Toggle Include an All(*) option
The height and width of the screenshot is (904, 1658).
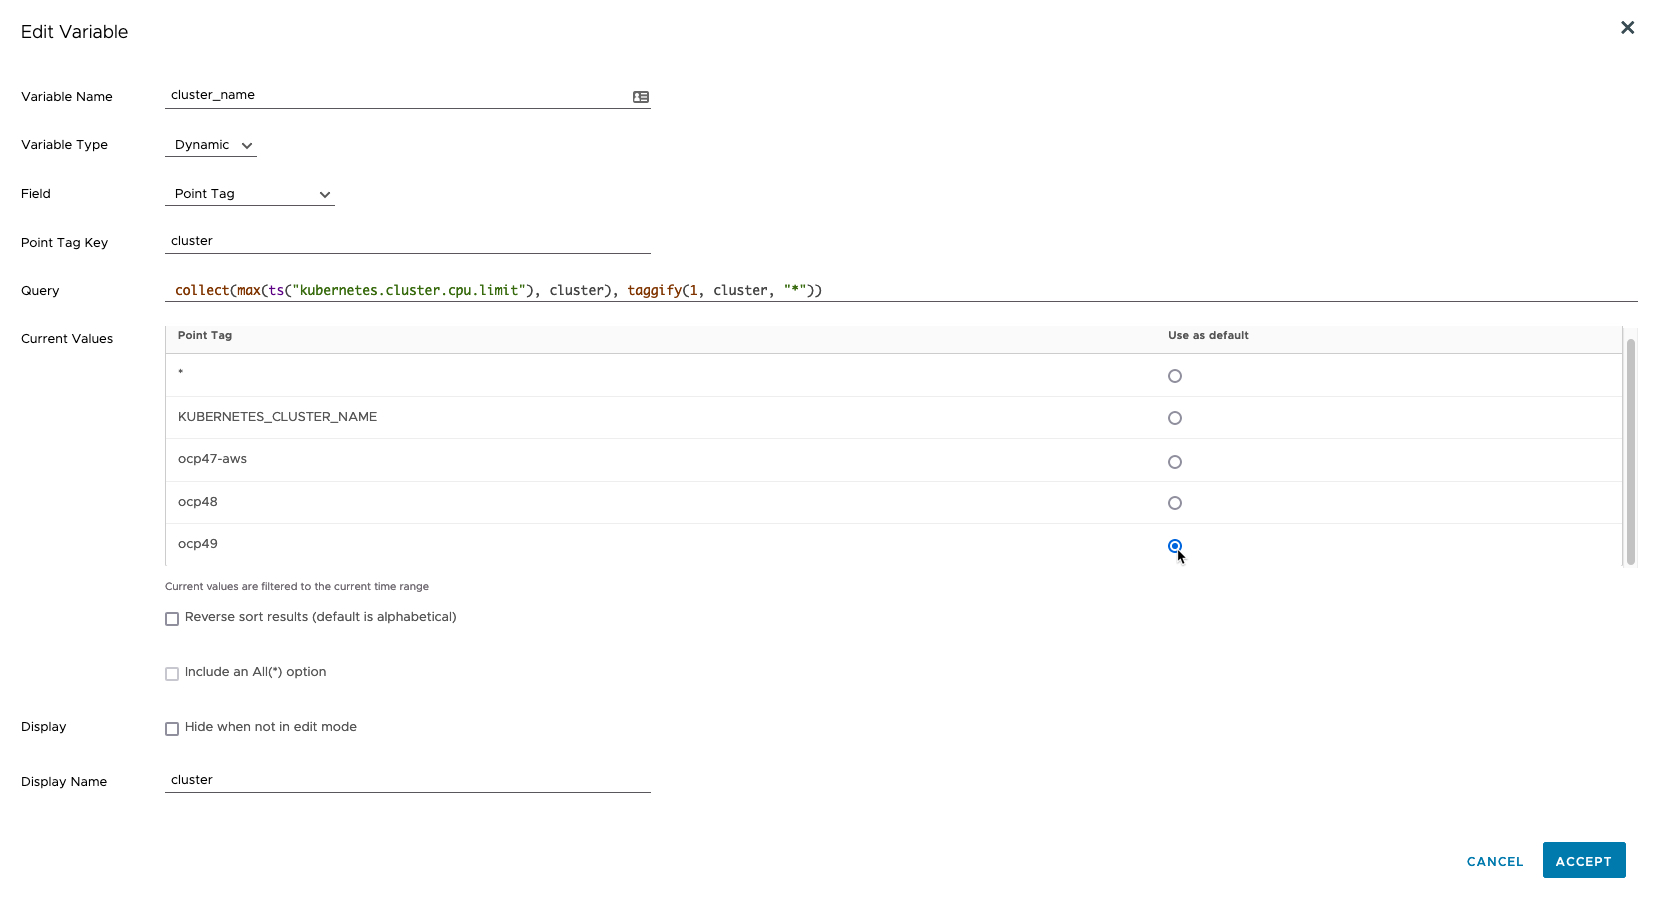172,674
